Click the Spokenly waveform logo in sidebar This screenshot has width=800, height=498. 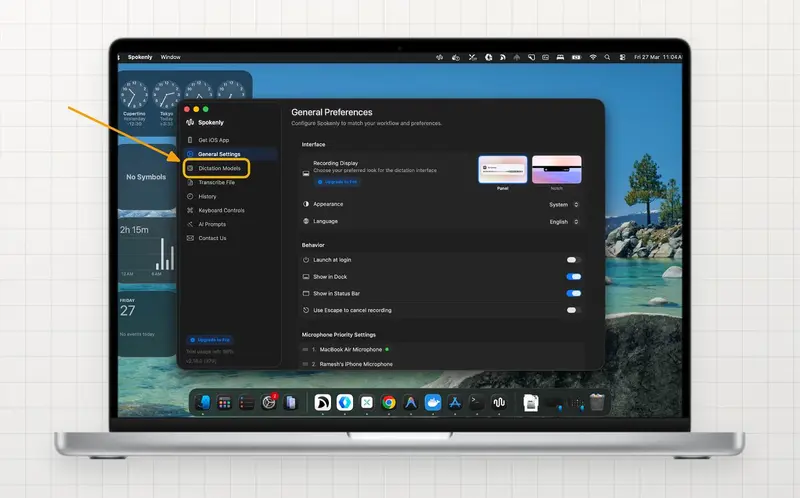tap(190, 122)
